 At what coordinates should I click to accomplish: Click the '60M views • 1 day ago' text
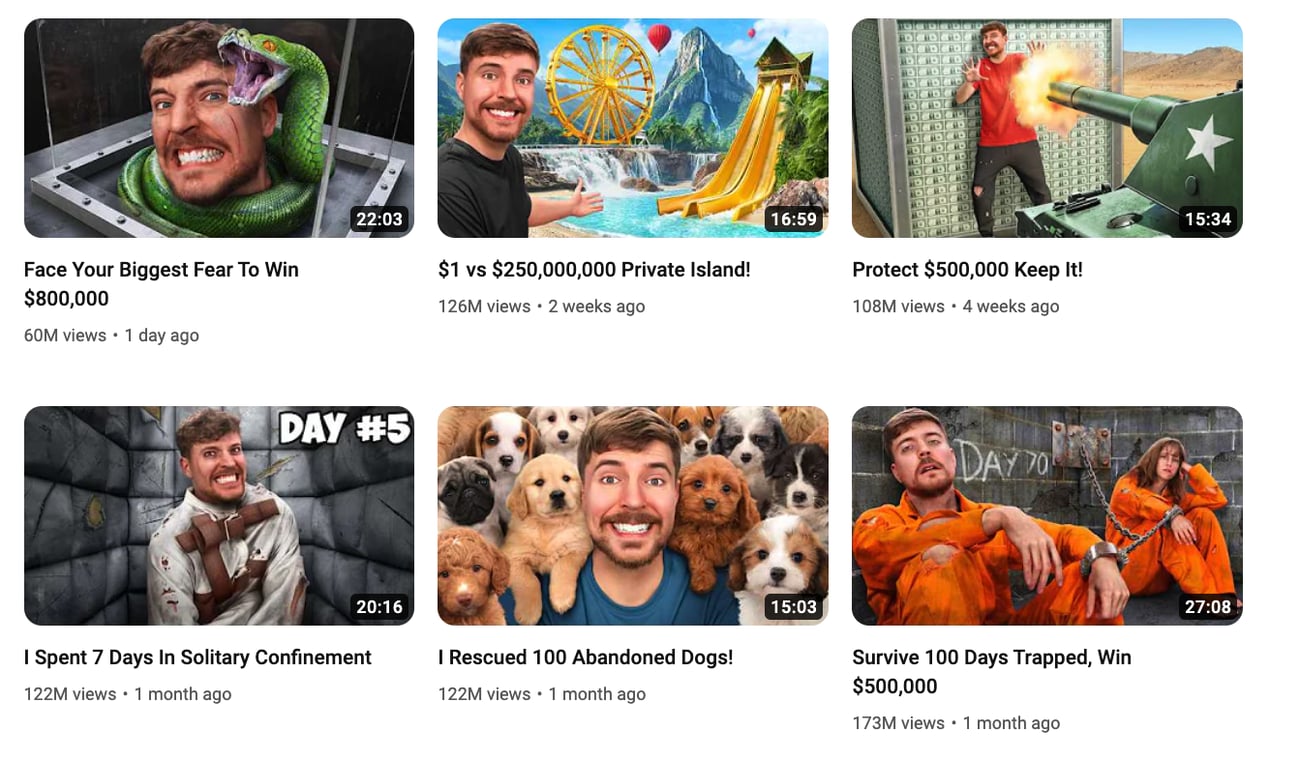point(111,336)
